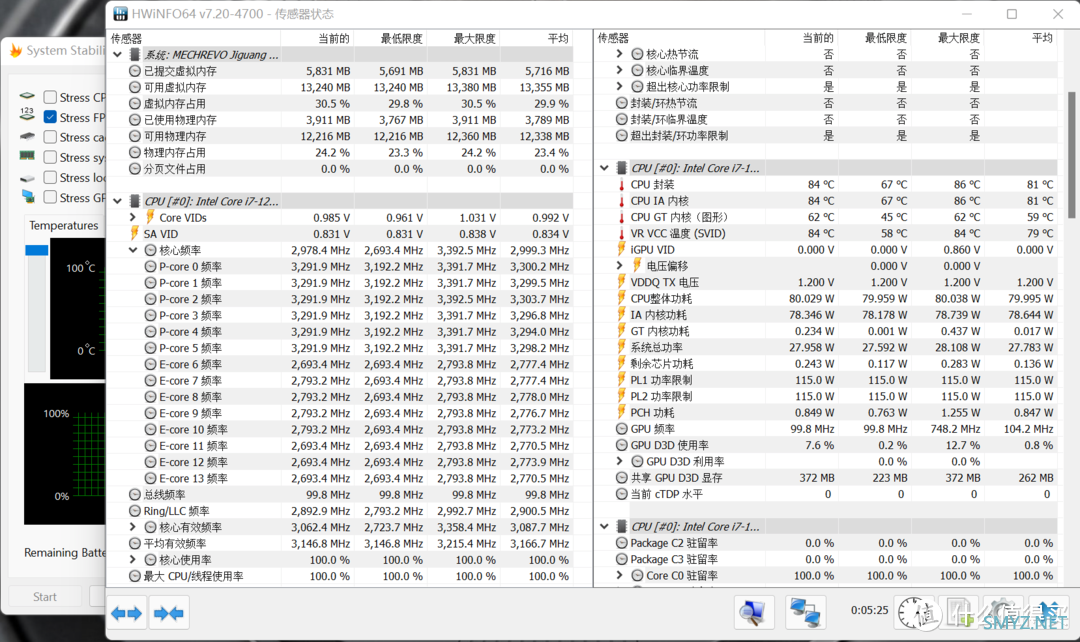
Task: Enable the Stress CPU checkbox
Action: (x=50, y=97)
